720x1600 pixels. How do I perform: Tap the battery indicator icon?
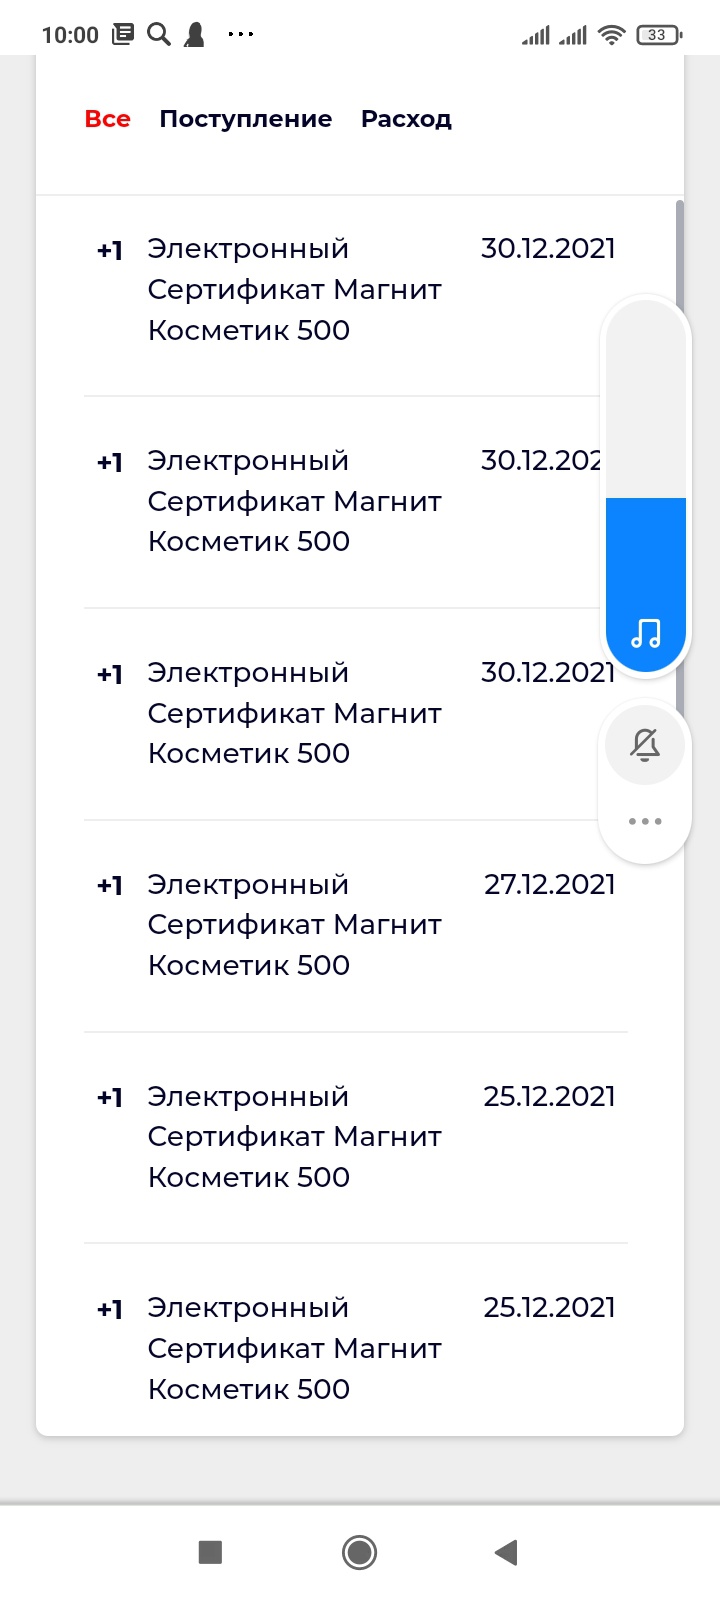pyautogui.click(x=658, y=35)
